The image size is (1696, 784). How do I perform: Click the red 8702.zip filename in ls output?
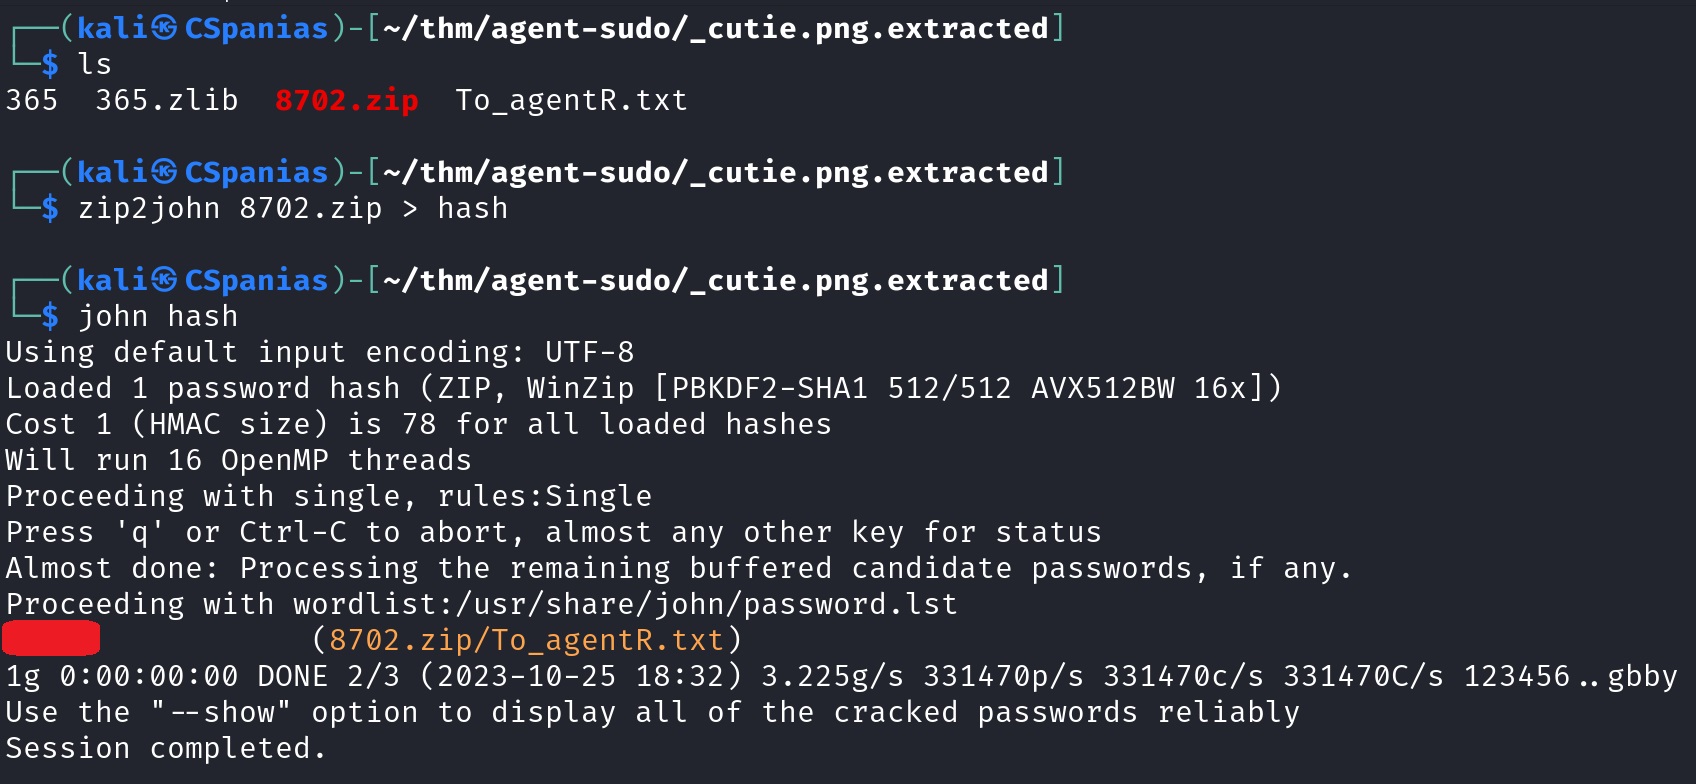pos(347,100)
